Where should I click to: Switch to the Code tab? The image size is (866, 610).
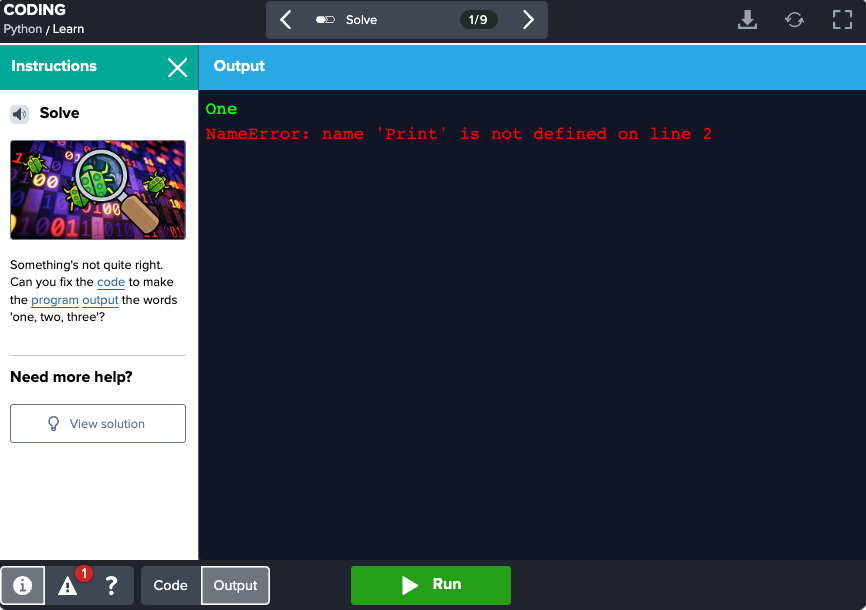(x=171, y=586)
